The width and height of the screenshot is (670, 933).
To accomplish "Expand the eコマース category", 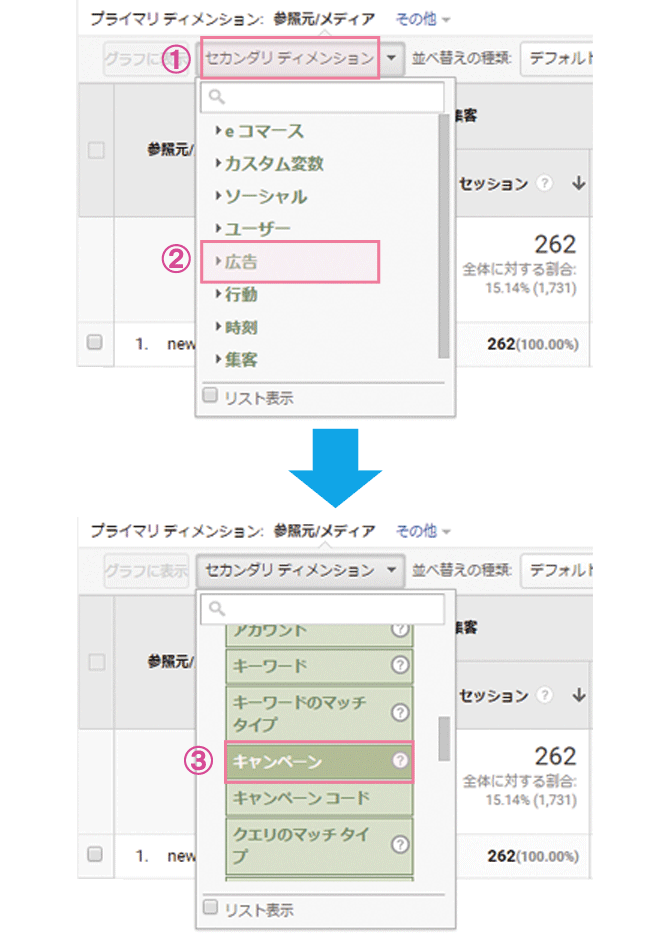I will pyautogui.click(x=260, y=131).
